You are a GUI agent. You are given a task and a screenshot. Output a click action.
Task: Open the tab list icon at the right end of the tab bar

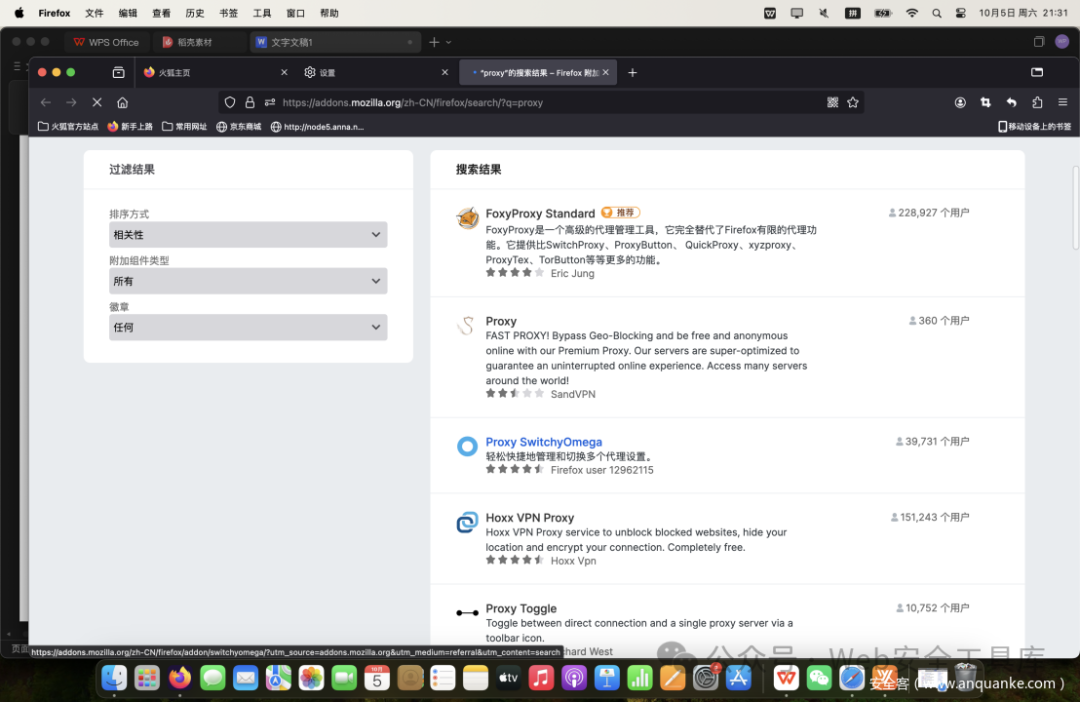click(x=1037, y=72)
